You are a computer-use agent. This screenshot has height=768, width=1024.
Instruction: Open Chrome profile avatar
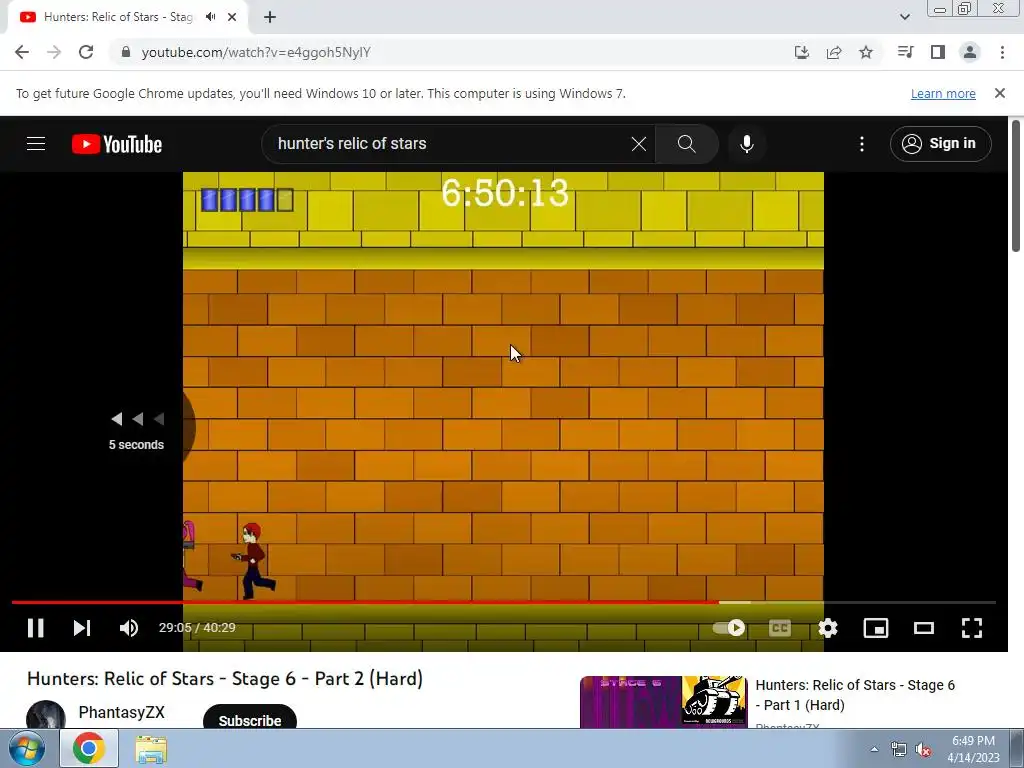pyautogui.click(x=970, y=52)
